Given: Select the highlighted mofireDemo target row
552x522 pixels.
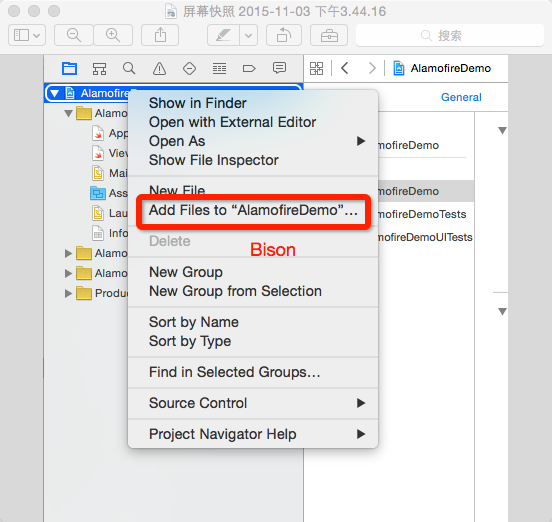Looking at the screenshot, I should pyautogui.click(x=426, y=191).
